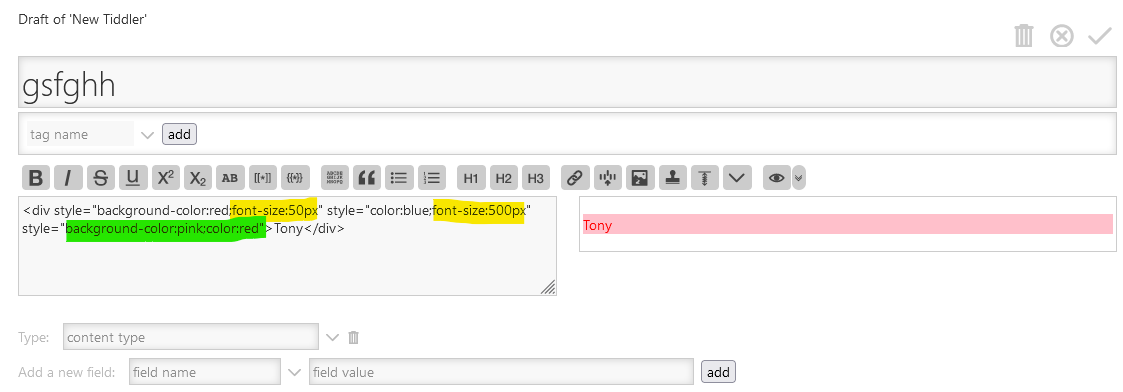Apply Heading 1 formatting
Screen dimensions: 1123x392
coord(471,178)
